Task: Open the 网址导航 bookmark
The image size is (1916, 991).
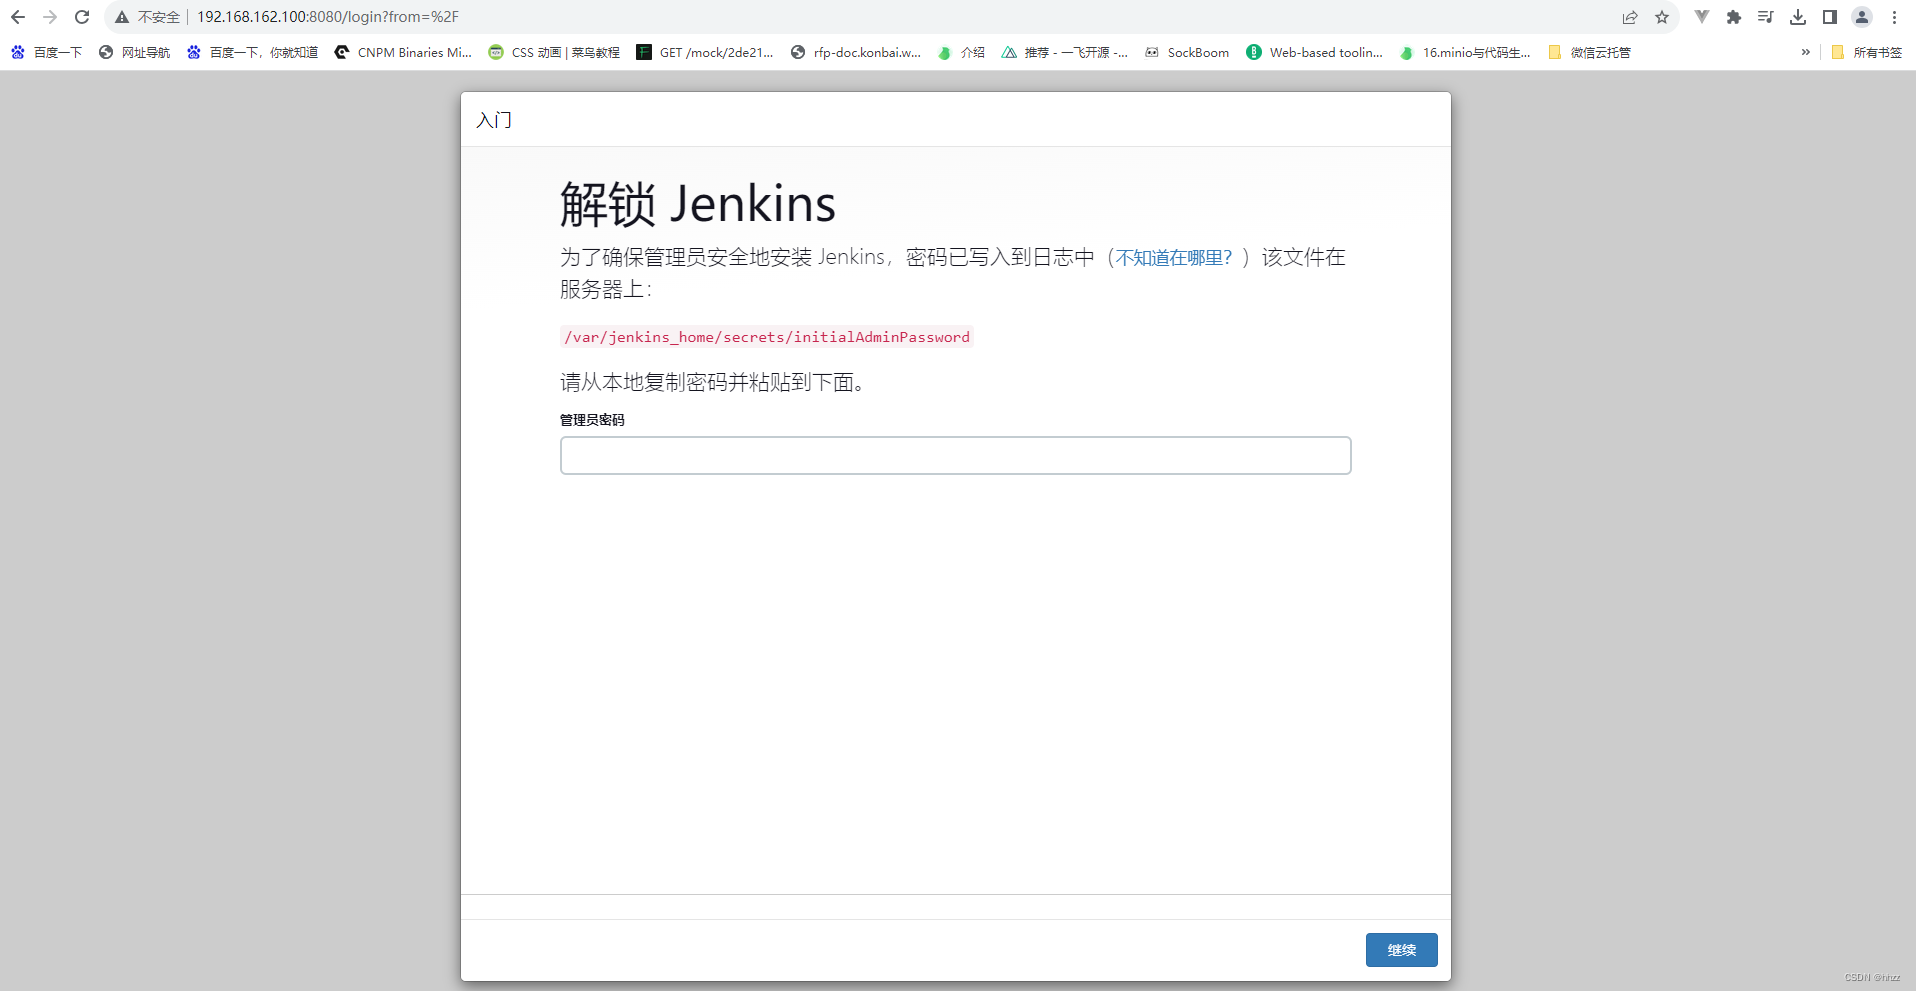Action: [135, 52]
